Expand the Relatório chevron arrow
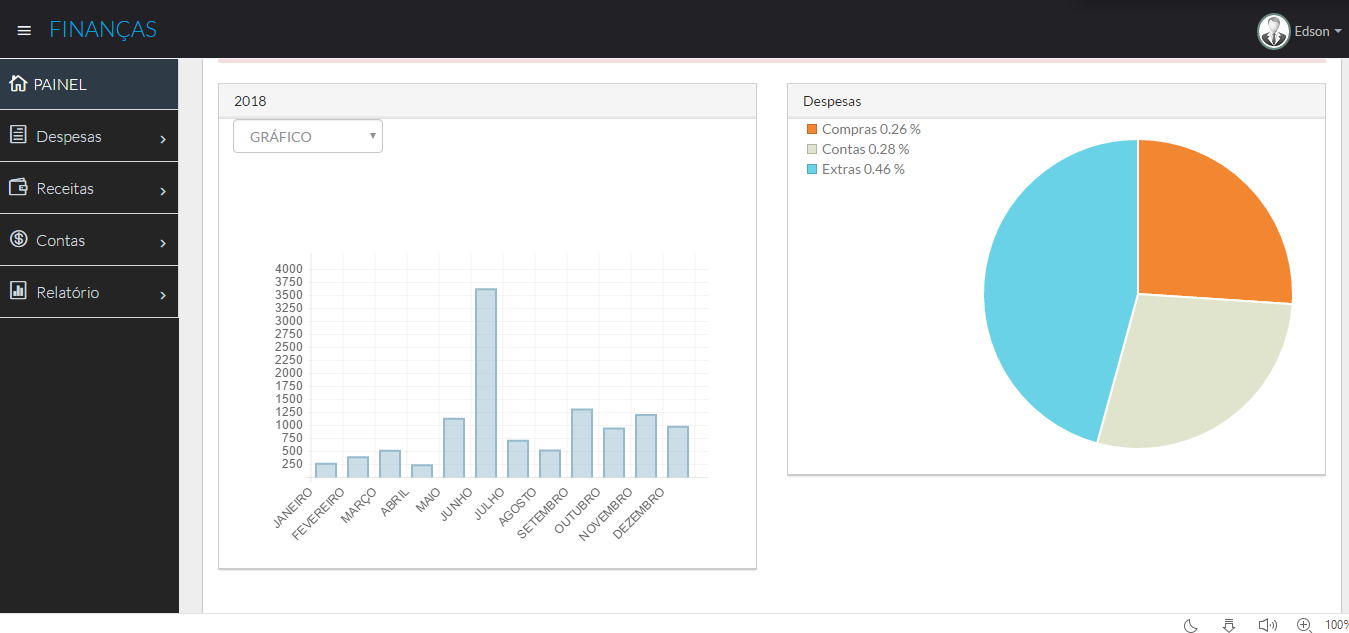The height and width of the screenshot is (633, 1349). coord(163,295)
